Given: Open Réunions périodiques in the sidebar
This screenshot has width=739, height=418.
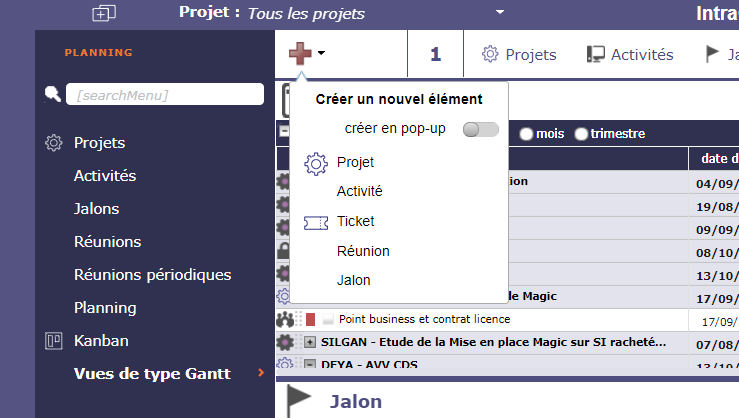Looking at the screenshot, I should pyautogui.click(x=152, y=274).
